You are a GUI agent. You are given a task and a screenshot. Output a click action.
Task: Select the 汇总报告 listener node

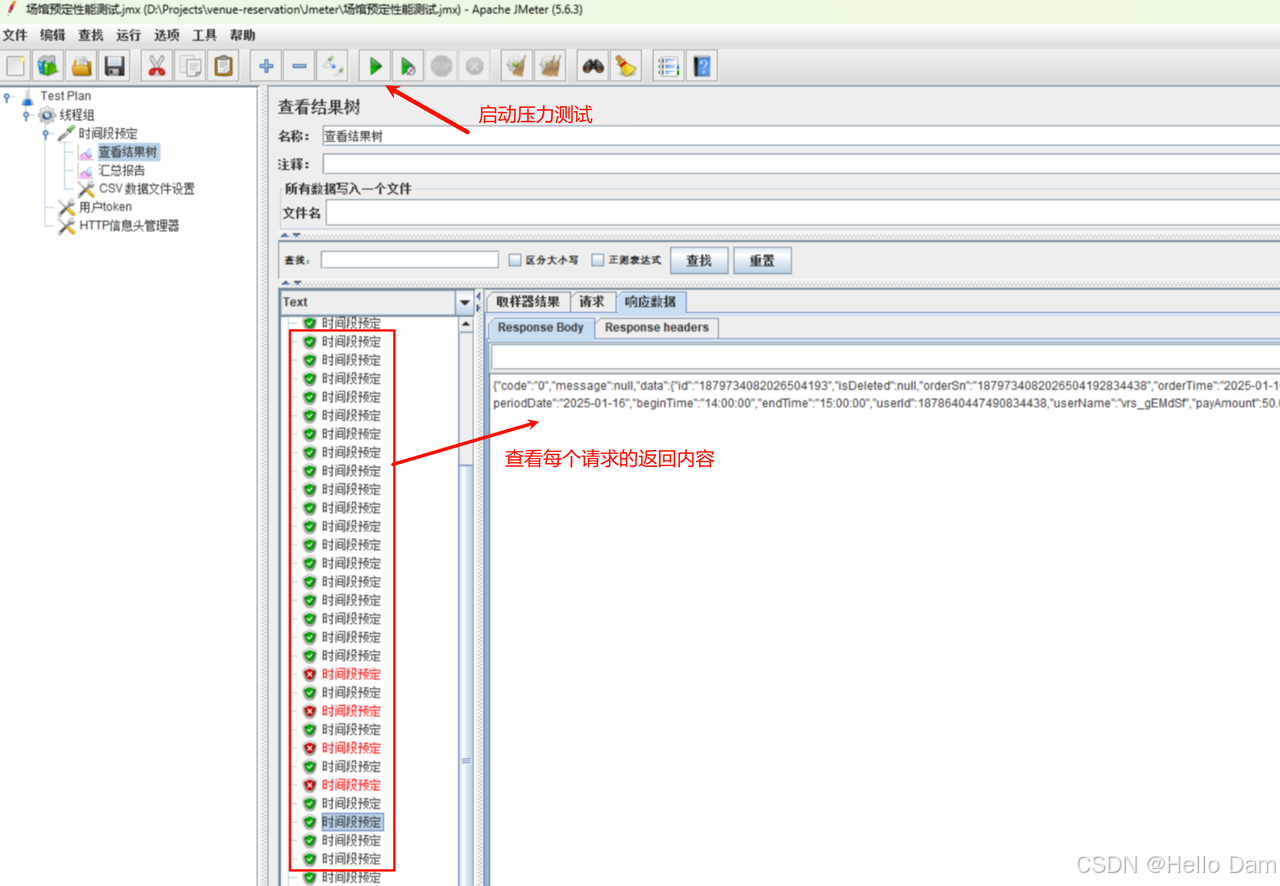(x=122, y=170)
